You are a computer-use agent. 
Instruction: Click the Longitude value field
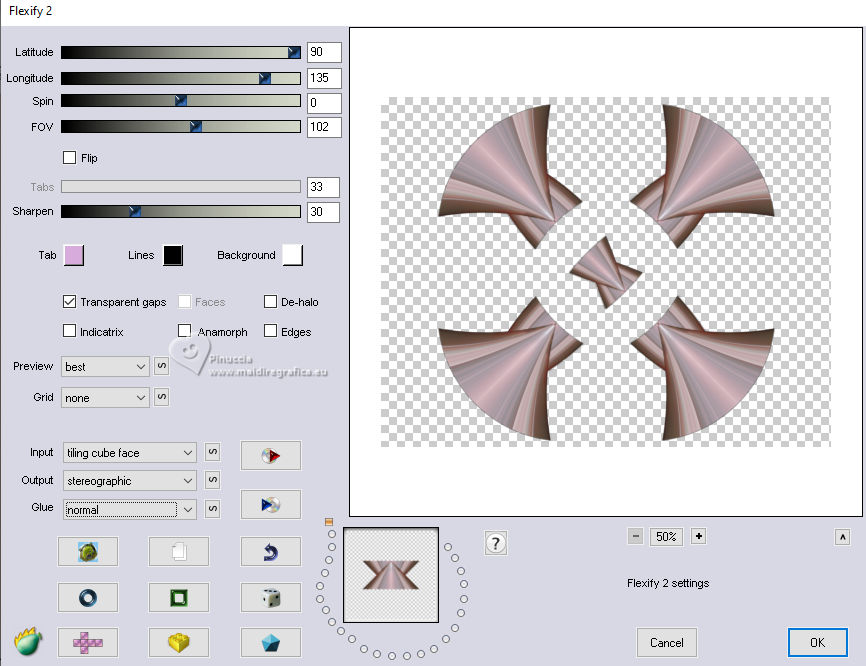pos(324,78)
